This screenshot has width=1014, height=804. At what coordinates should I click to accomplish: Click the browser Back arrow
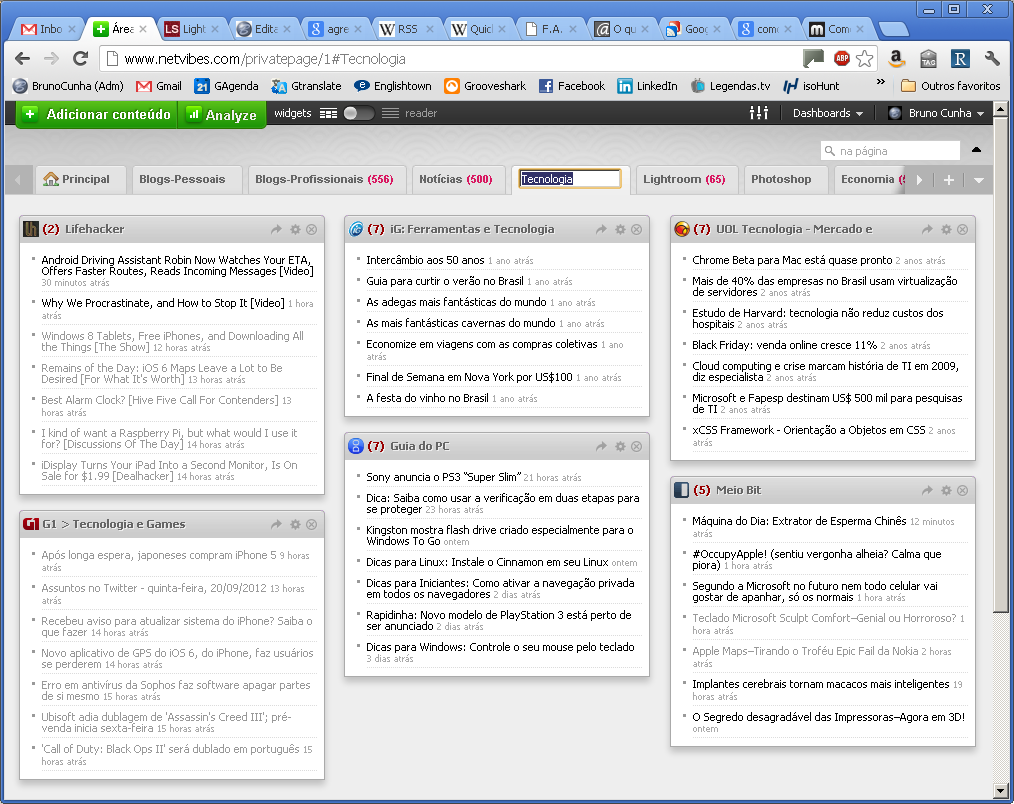23,59
